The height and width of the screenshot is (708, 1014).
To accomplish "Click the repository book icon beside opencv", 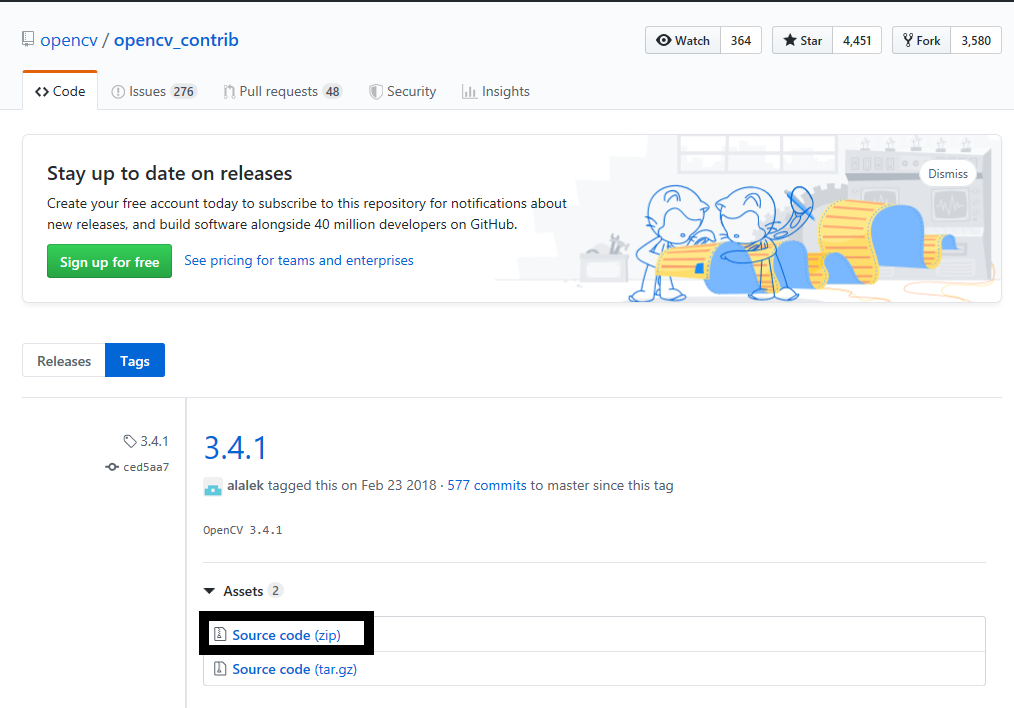I will click(28, 39).
